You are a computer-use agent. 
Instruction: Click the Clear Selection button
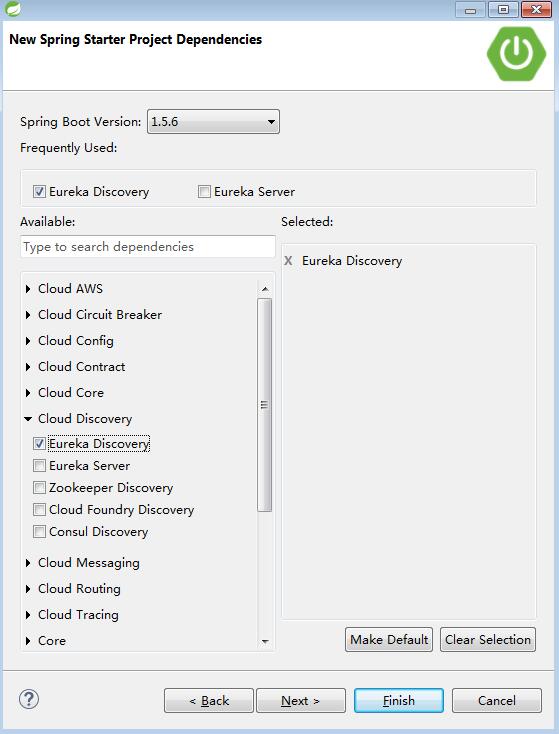click(x=488, y=639)
